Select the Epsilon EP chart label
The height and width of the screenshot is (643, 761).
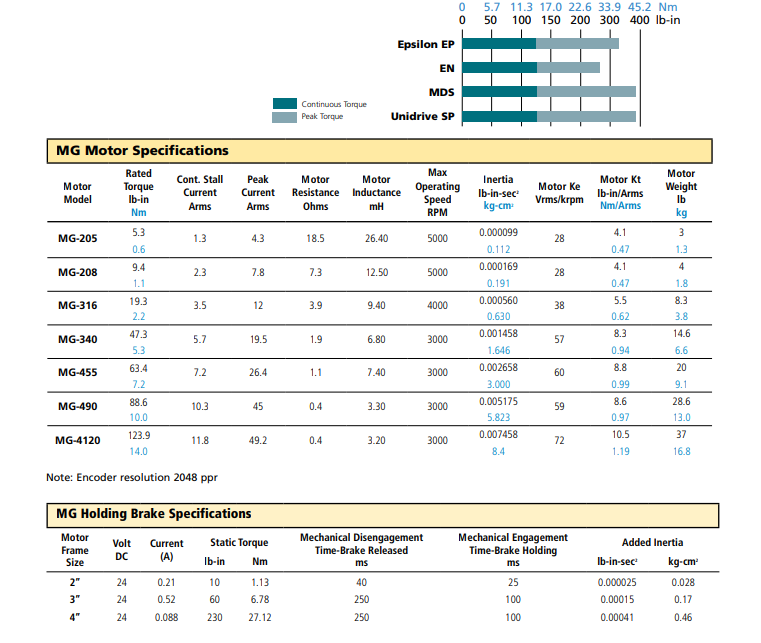[x=426, y=44]
